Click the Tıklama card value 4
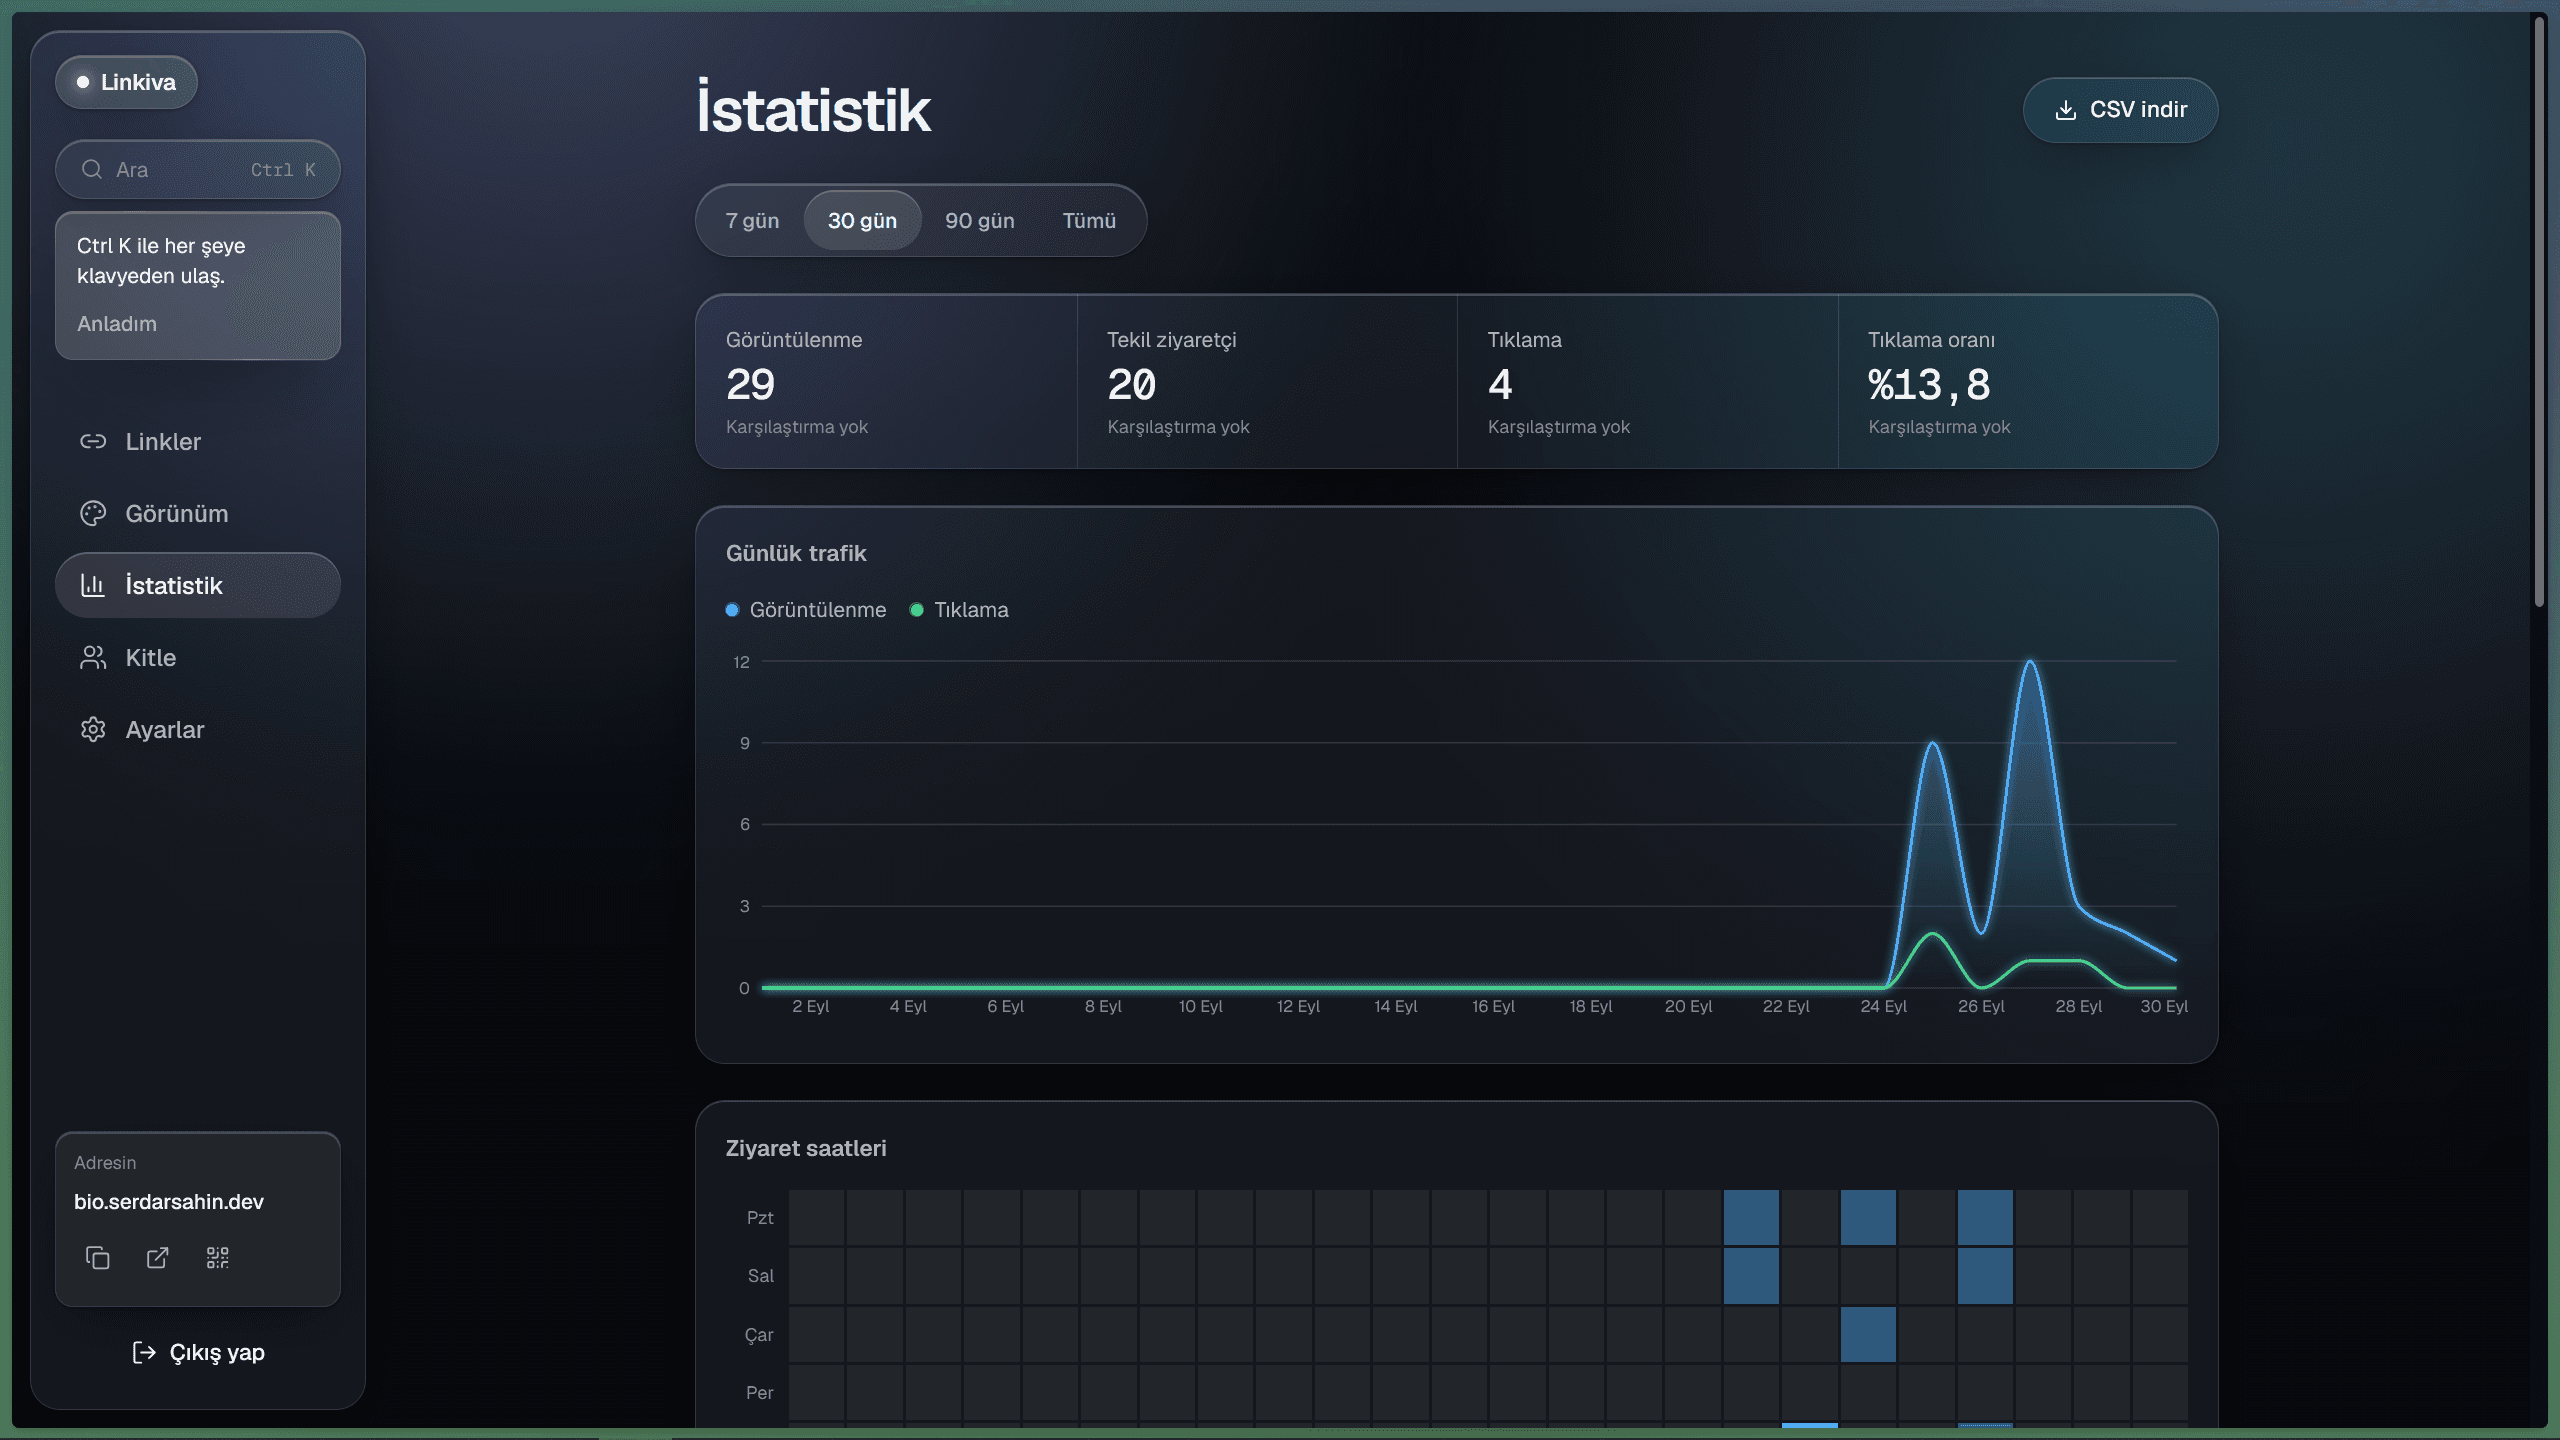 tap(1500, 384)
